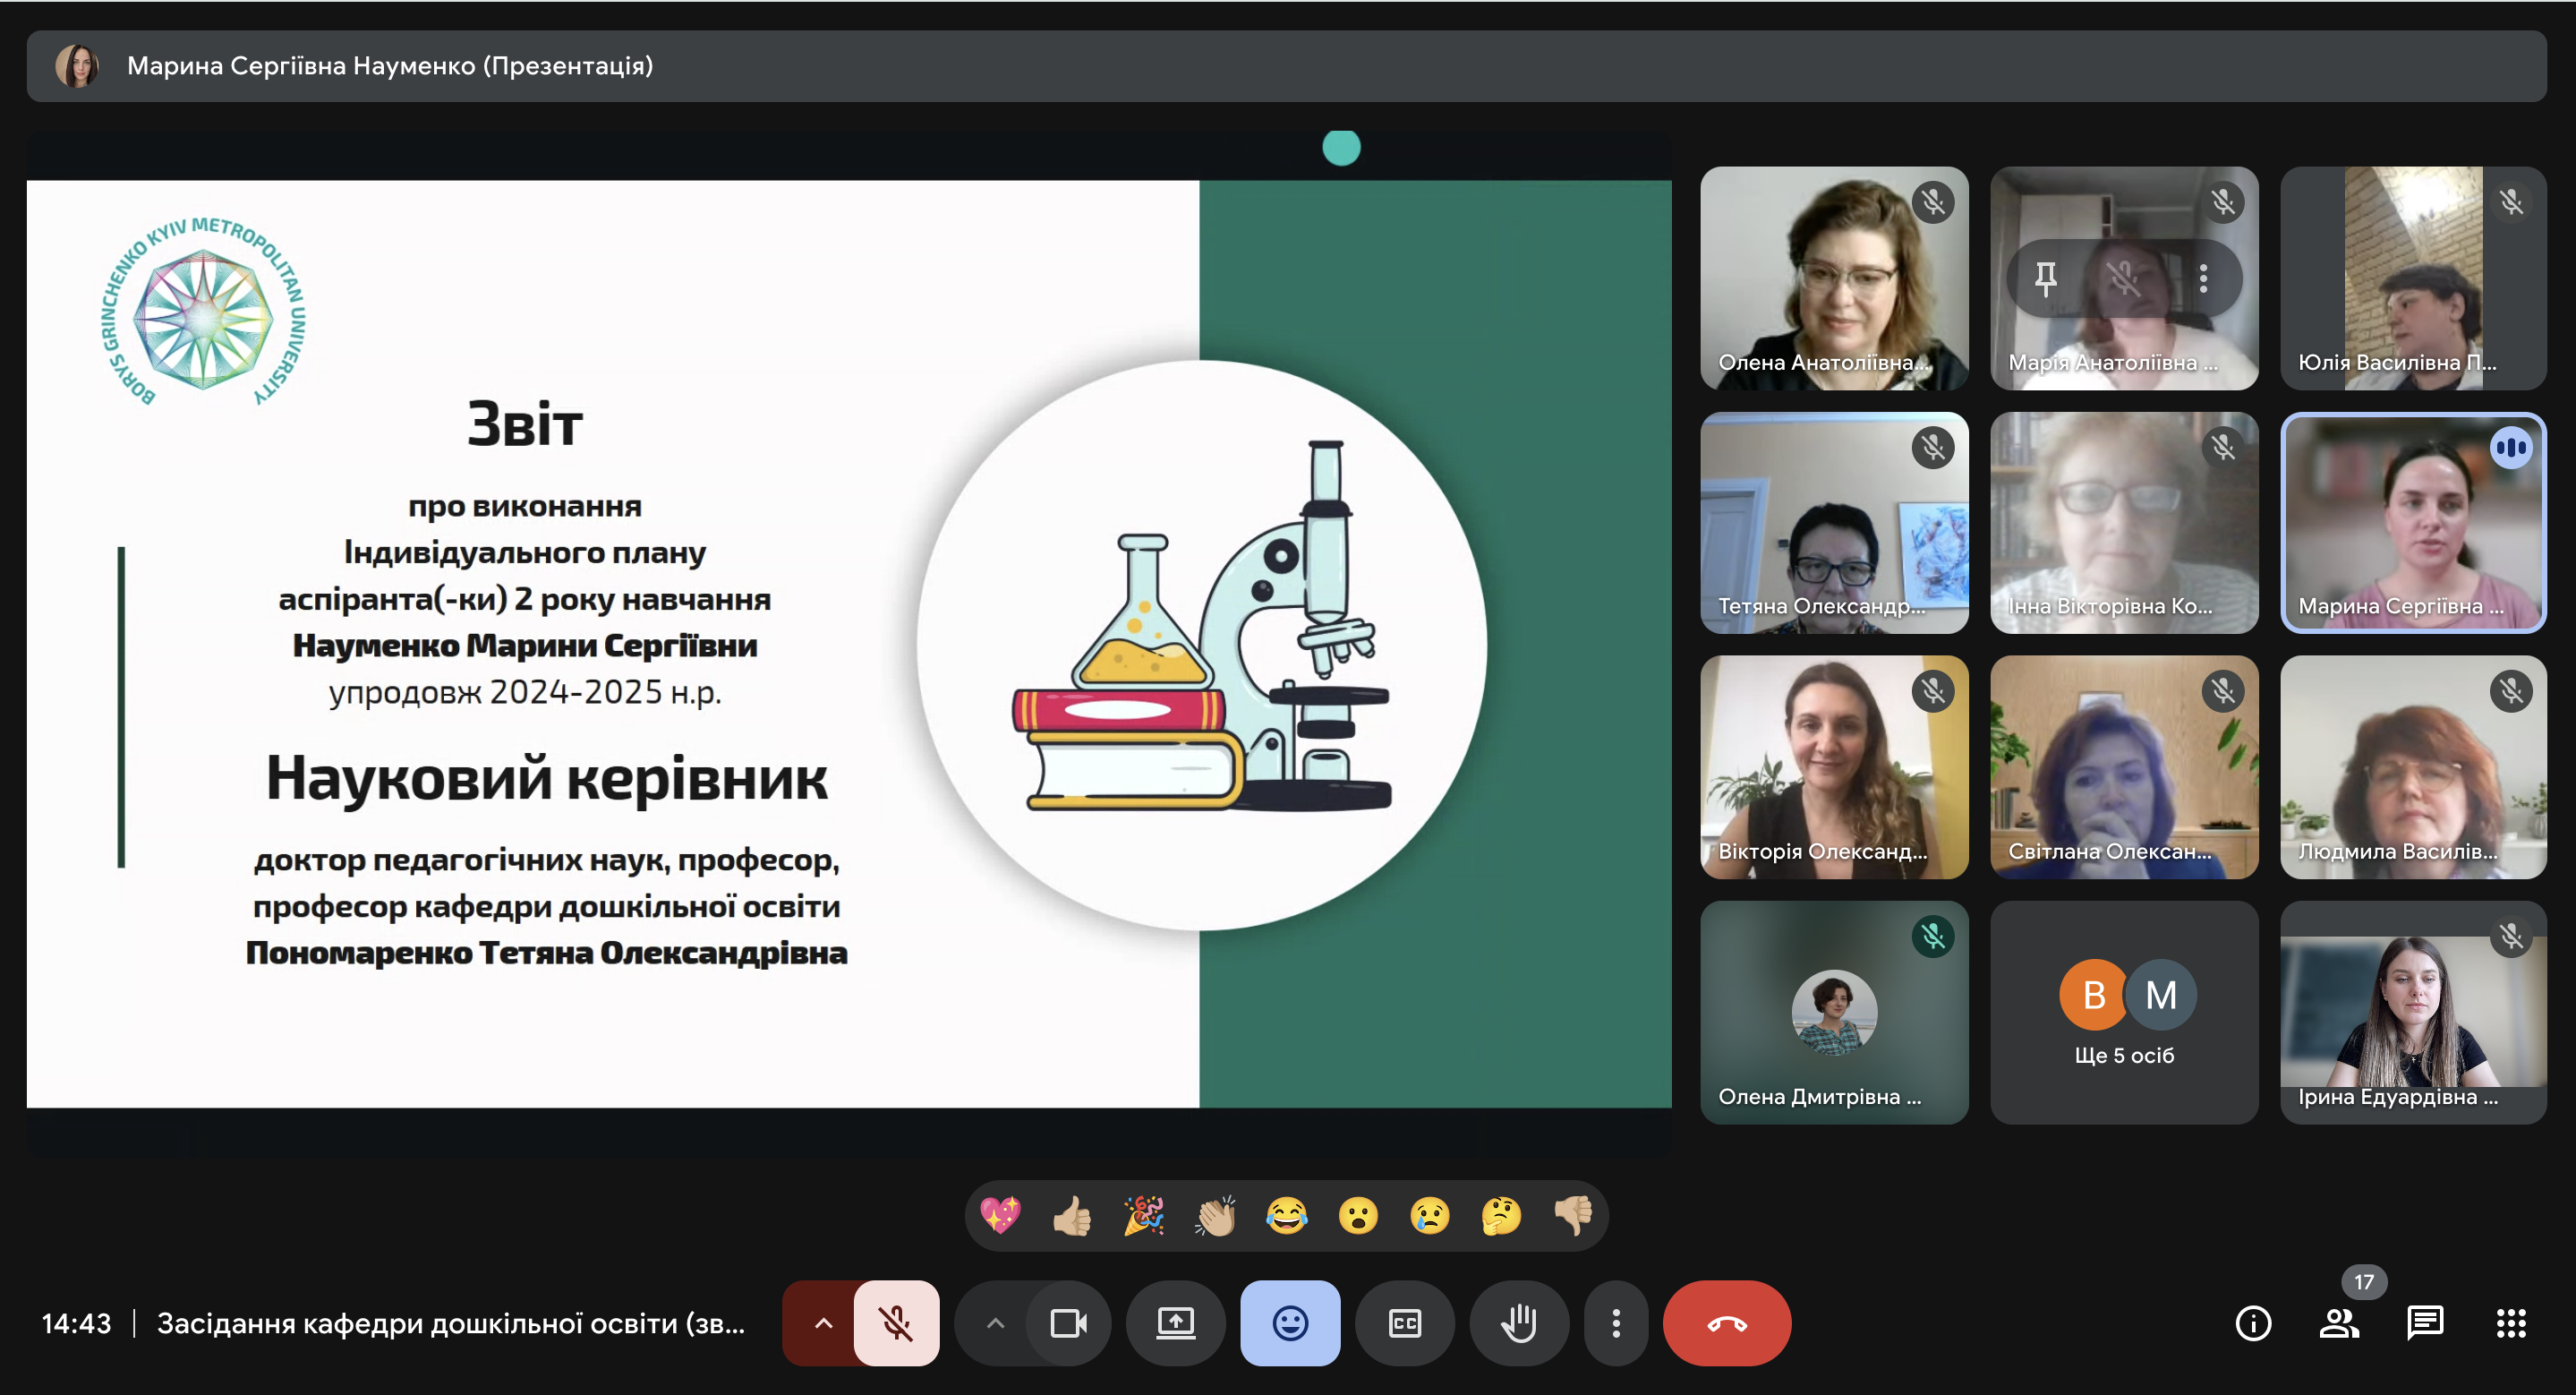
Task: Open meeting details info icon
Action: (2252, 1323)
